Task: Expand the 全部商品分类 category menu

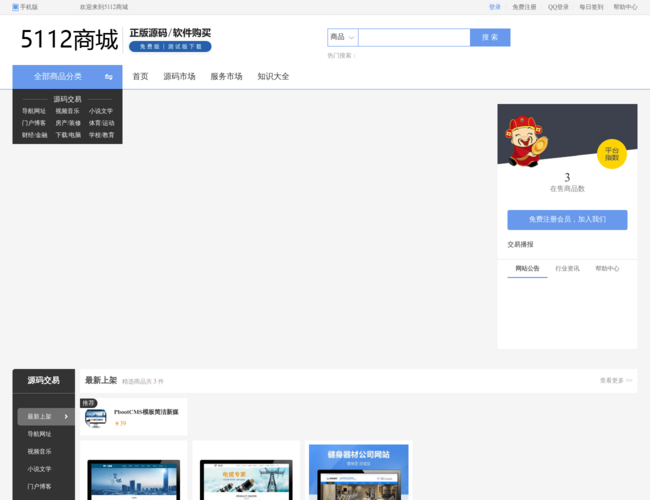Action: pyautogui.click(x=58, y=77)
